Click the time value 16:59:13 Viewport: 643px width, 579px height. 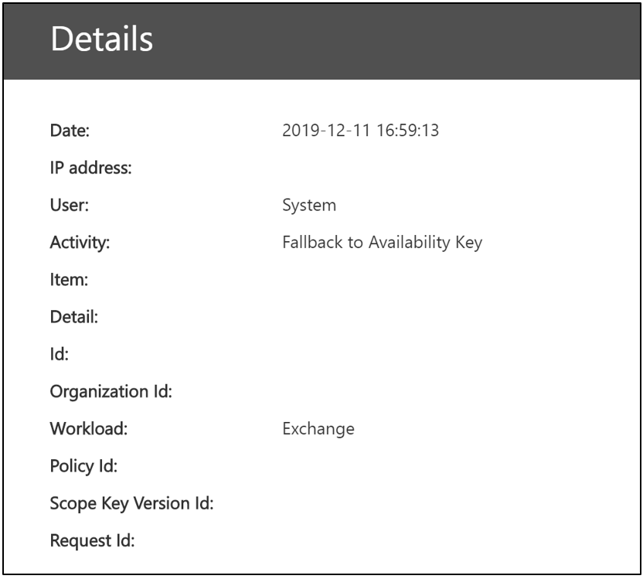[x=408, y=130]
